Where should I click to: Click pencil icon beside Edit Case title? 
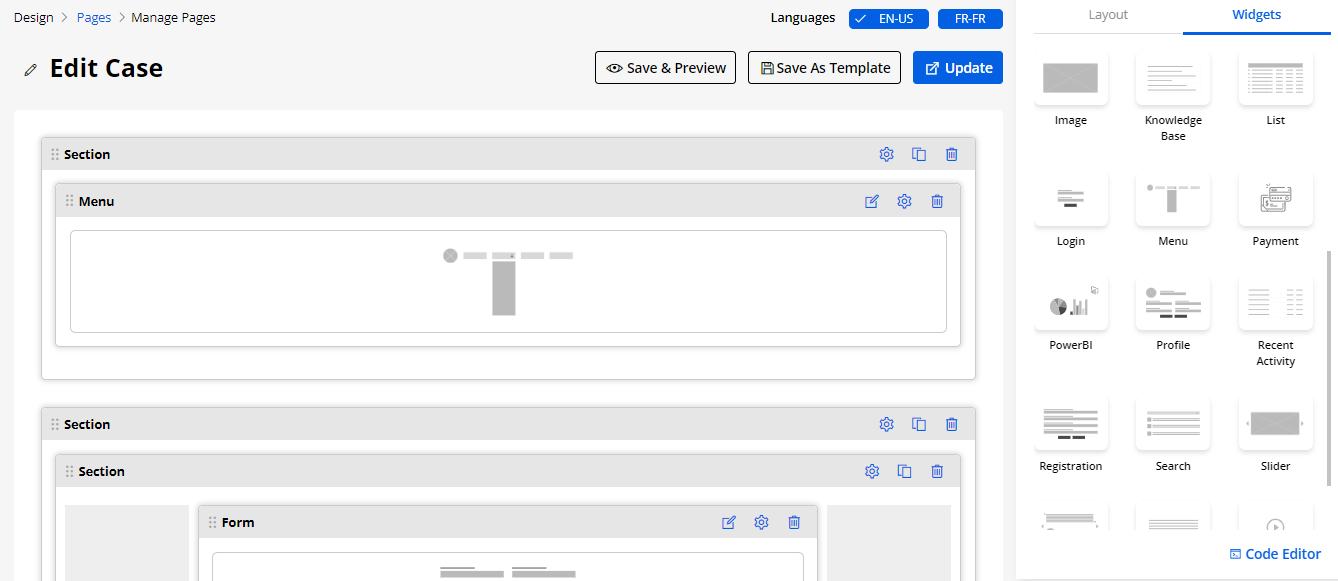tap(31, 70)
